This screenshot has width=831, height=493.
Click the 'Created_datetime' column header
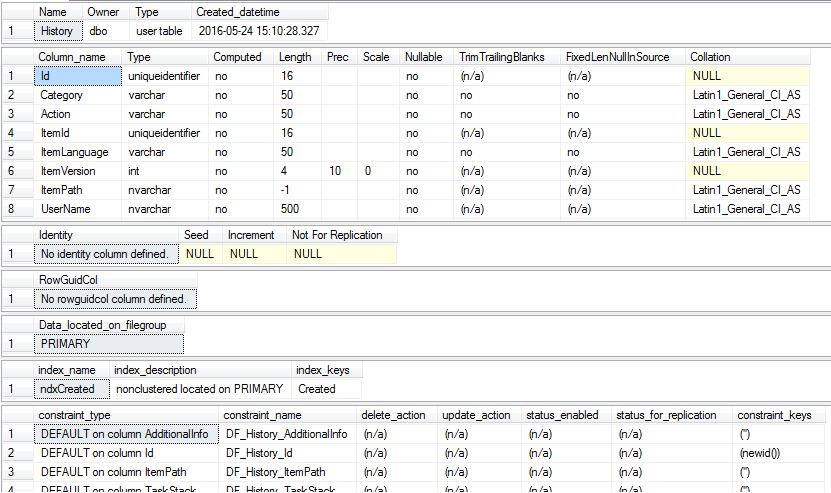click(259, 12)
